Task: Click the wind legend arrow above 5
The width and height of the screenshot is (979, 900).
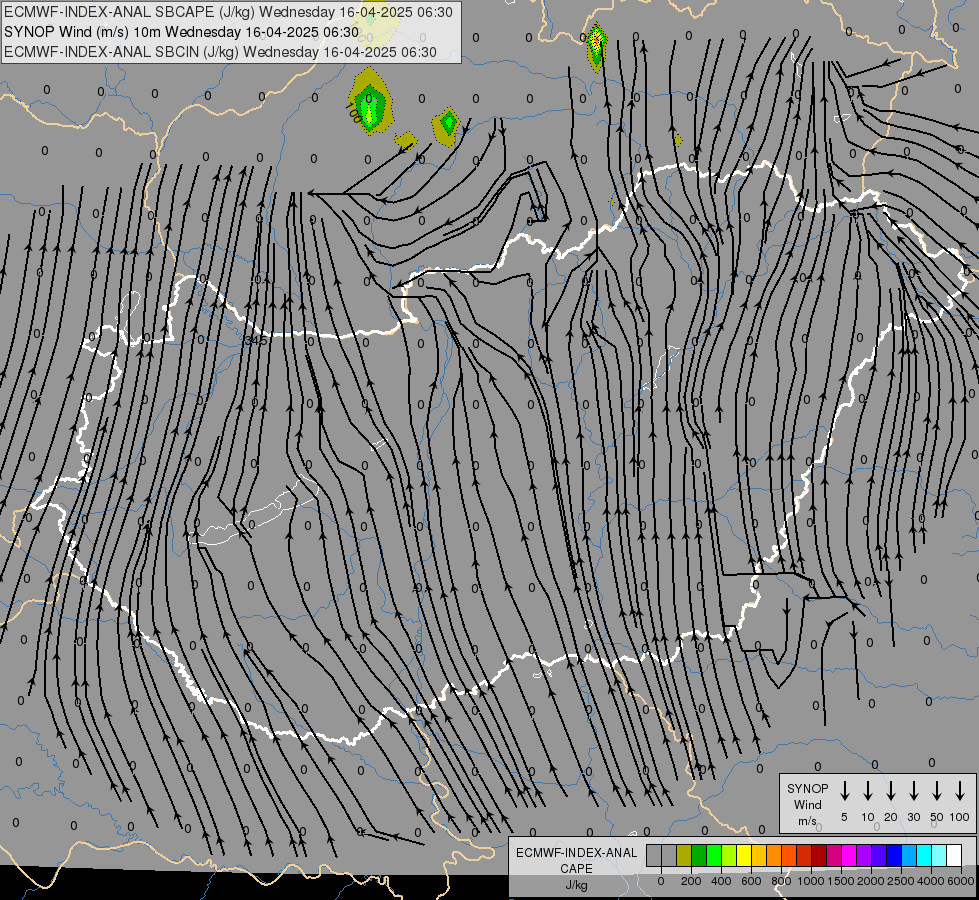Action: pos(844,791)
